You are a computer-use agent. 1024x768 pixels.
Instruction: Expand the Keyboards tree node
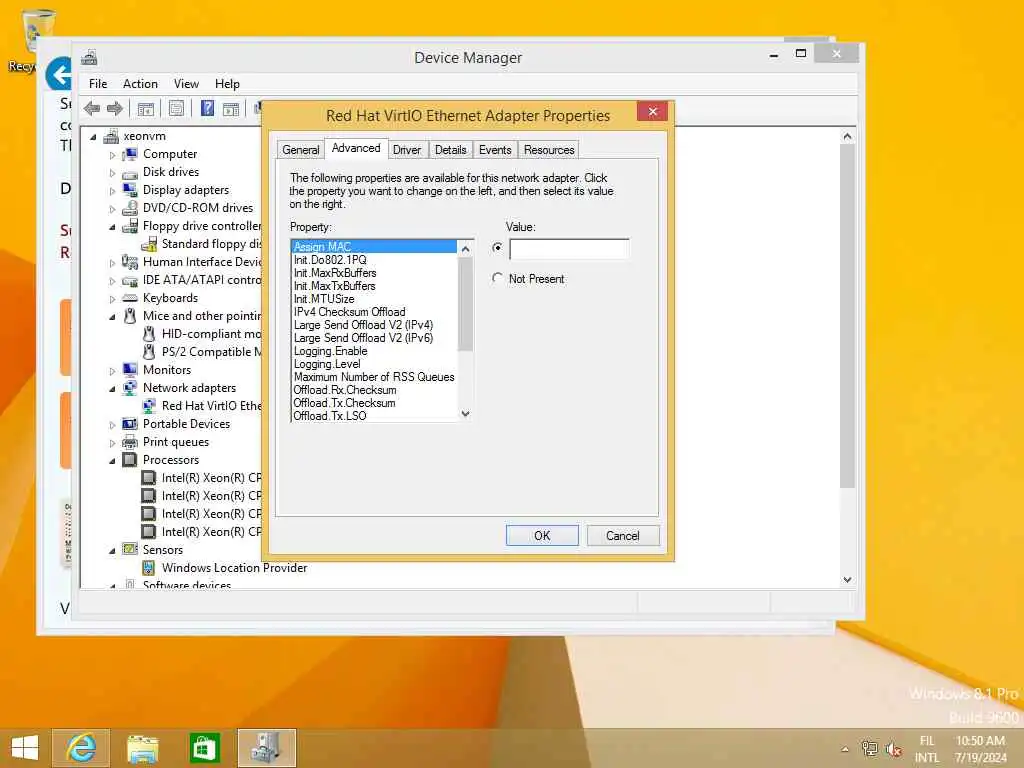pos(112,298)
